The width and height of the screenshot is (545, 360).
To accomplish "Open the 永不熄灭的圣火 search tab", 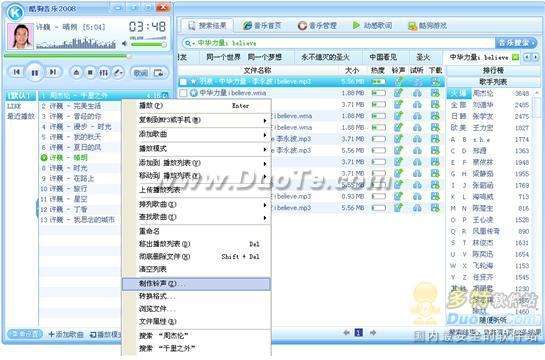I will [x=325, y=57].
